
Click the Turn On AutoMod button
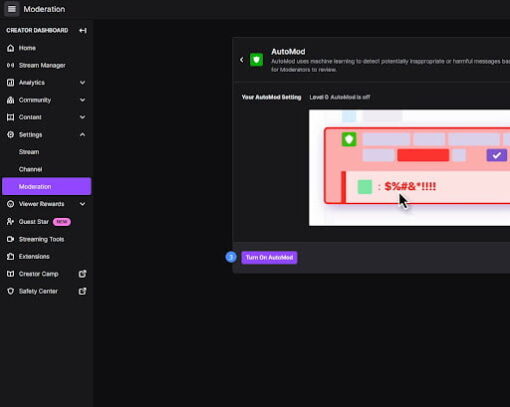[269, 258]
